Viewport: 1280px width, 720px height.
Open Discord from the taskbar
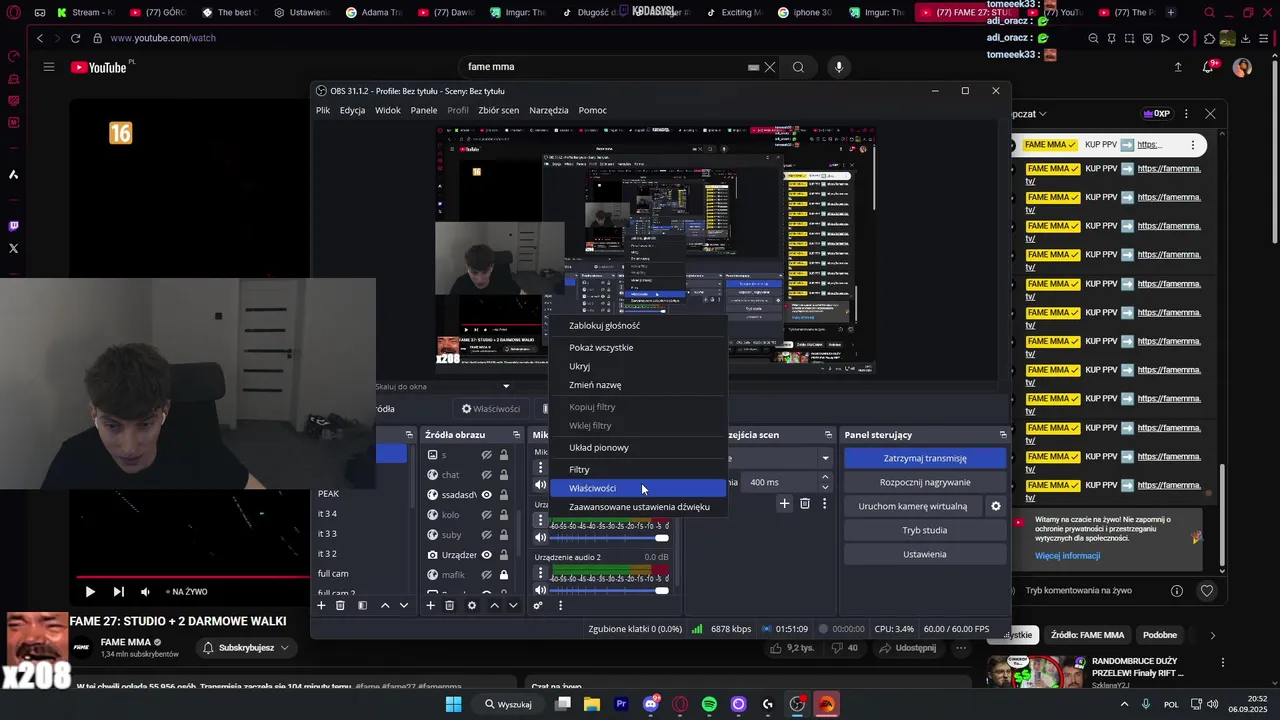pos(651,704)
